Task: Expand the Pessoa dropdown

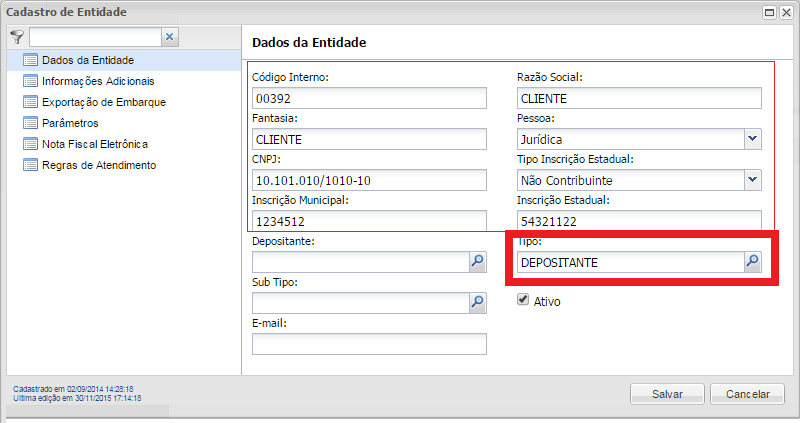Action: [753, 139]
